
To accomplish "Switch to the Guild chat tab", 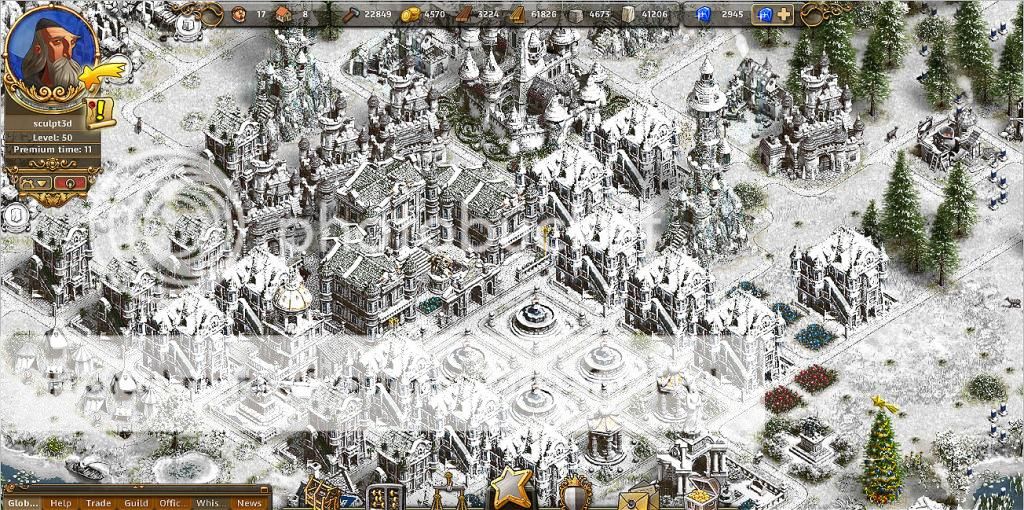I will tap(136, 502).
